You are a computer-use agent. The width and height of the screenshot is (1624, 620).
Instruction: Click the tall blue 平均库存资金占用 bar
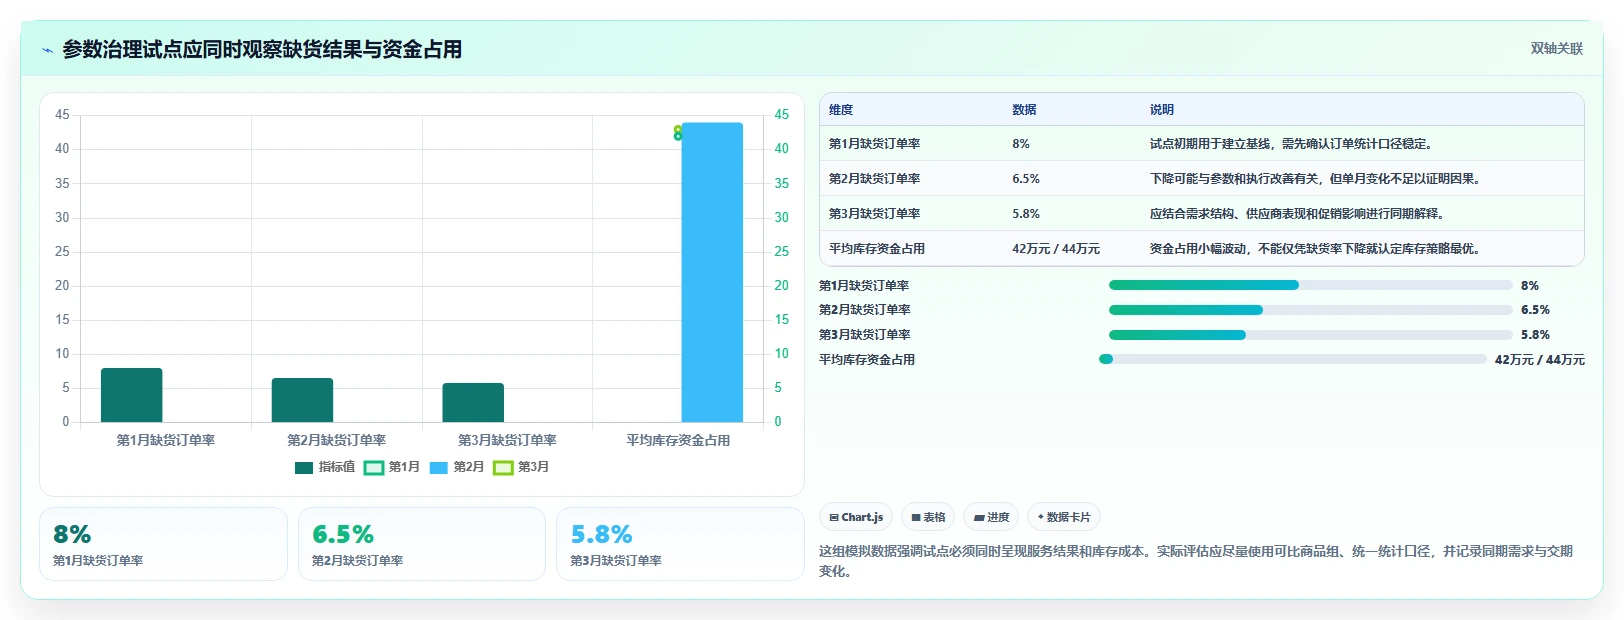tap(712, 272)
